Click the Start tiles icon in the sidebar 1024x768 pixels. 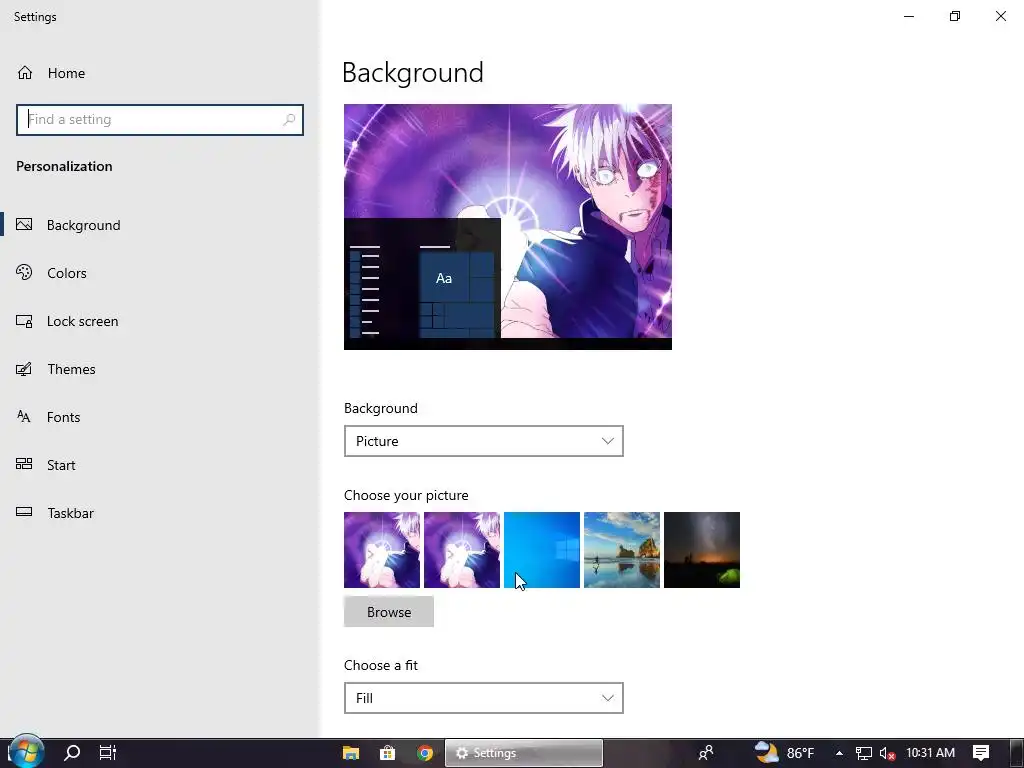point(24,464)
